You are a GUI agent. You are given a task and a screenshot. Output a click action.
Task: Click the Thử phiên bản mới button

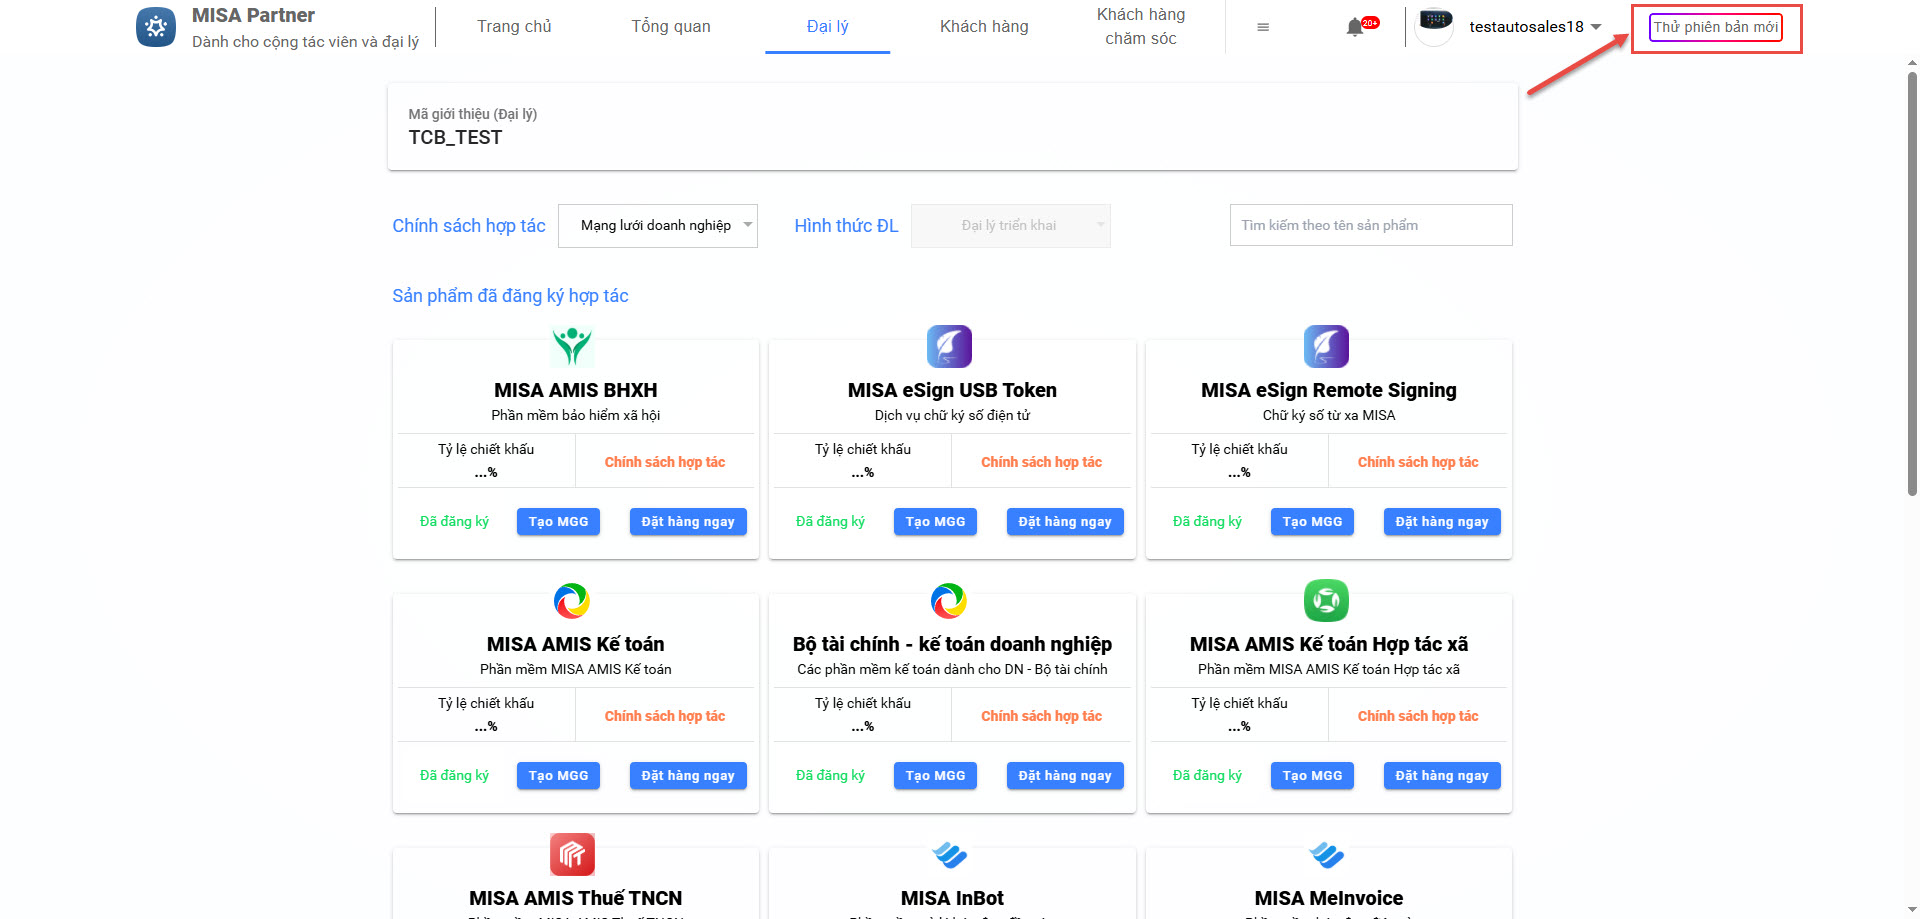[1715, 27]
